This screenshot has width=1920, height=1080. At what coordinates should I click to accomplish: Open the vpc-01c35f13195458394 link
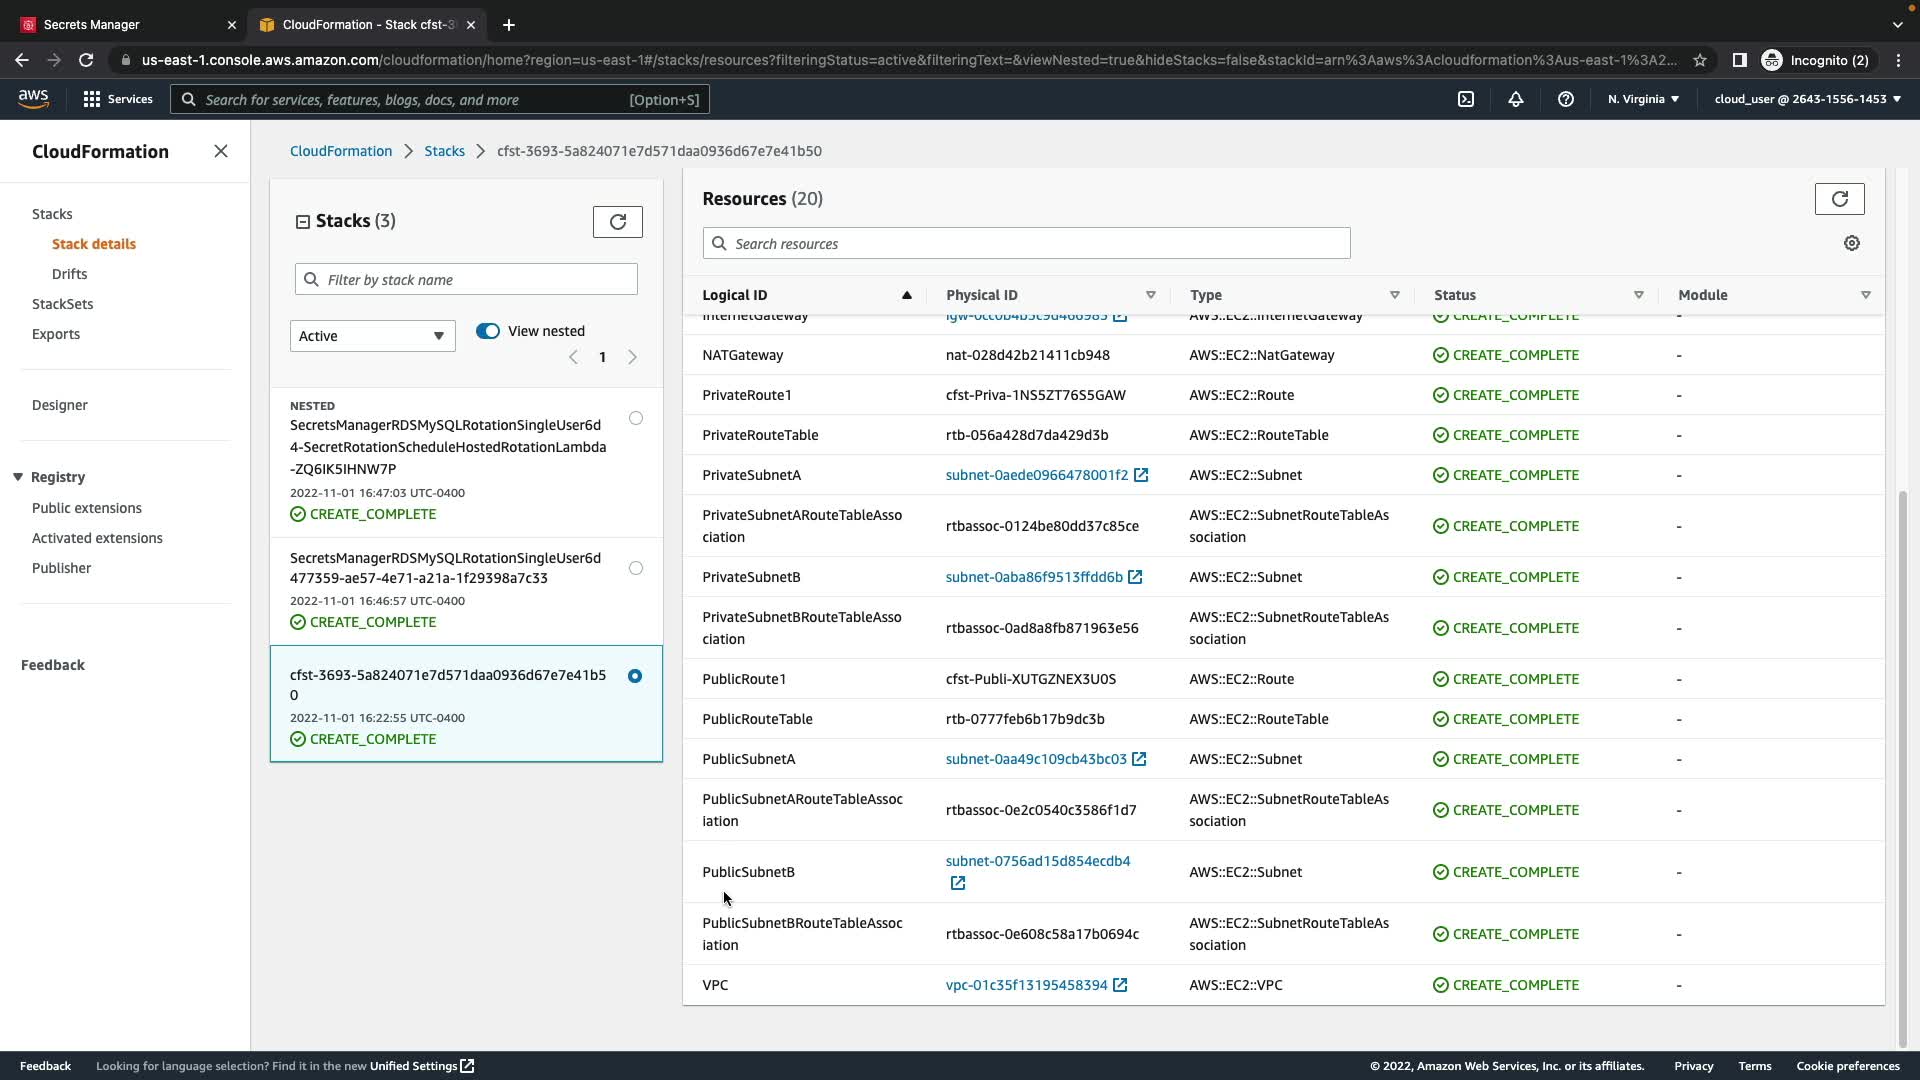coord(1026,985)
